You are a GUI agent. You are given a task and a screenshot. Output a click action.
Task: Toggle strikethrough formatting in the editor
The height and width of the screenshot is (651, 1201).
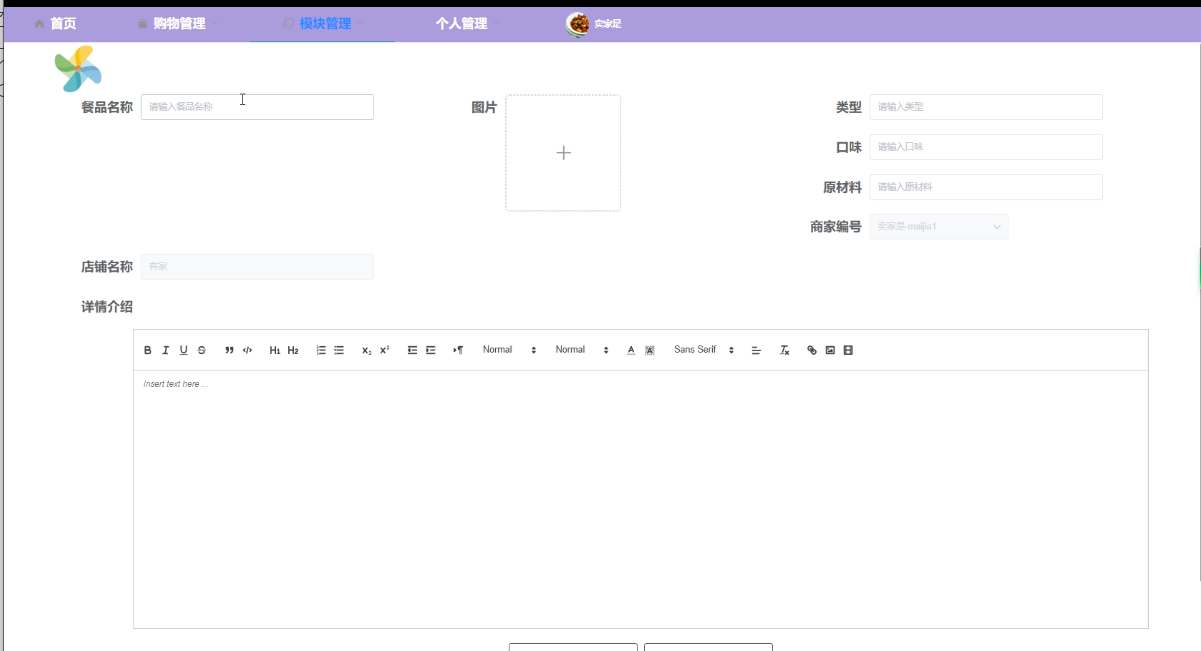coord(202,350)
